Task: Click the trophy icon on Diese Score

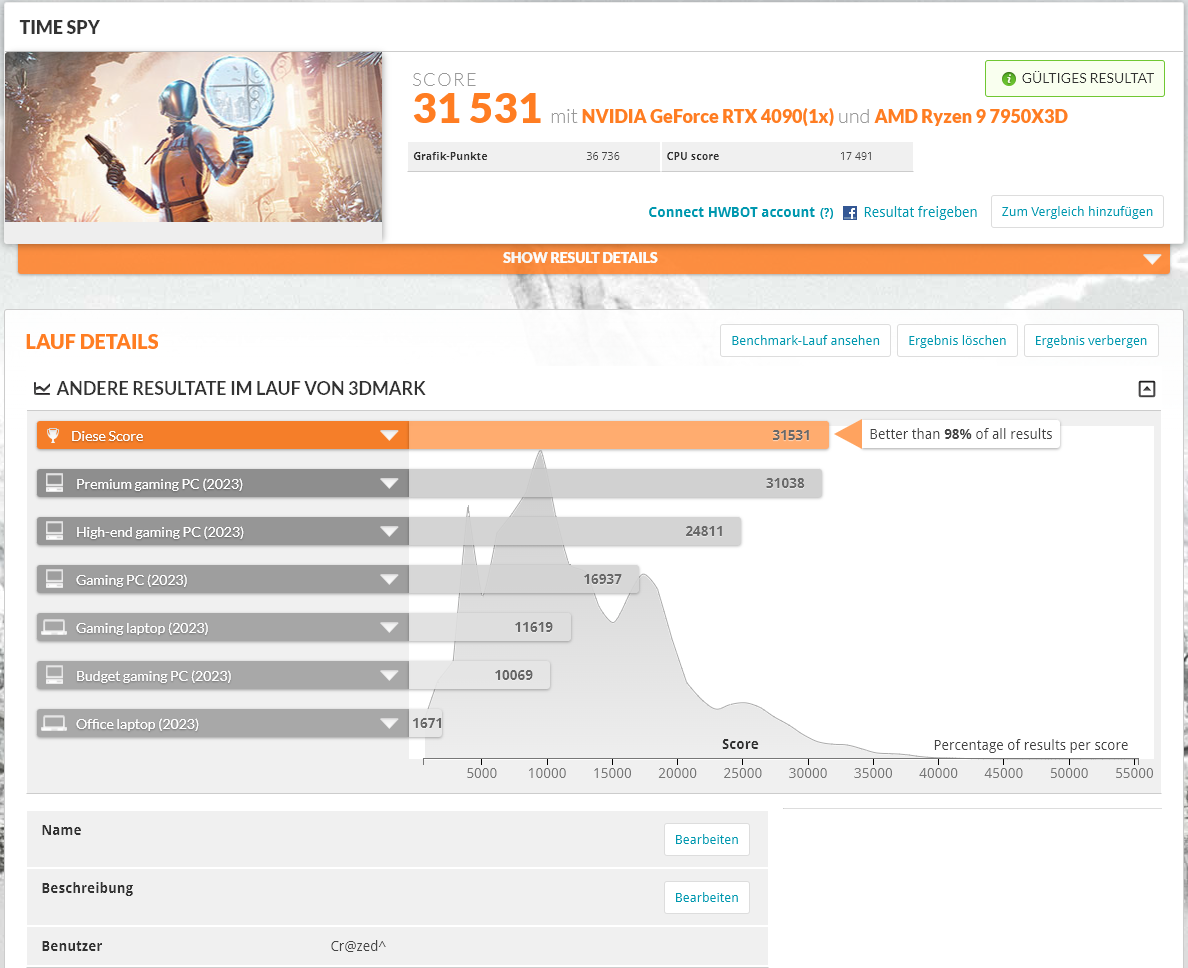Action: coord(53,436)
